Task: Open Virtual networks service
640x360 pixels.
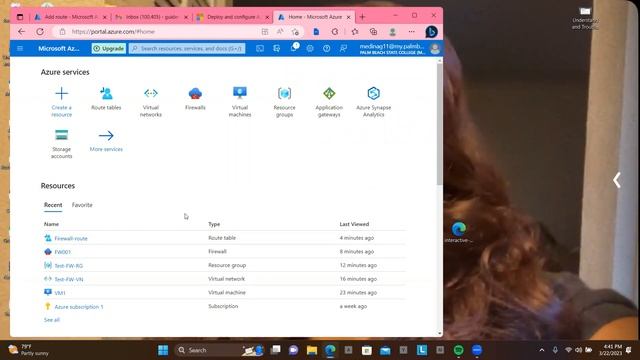Action: (151, 102)
